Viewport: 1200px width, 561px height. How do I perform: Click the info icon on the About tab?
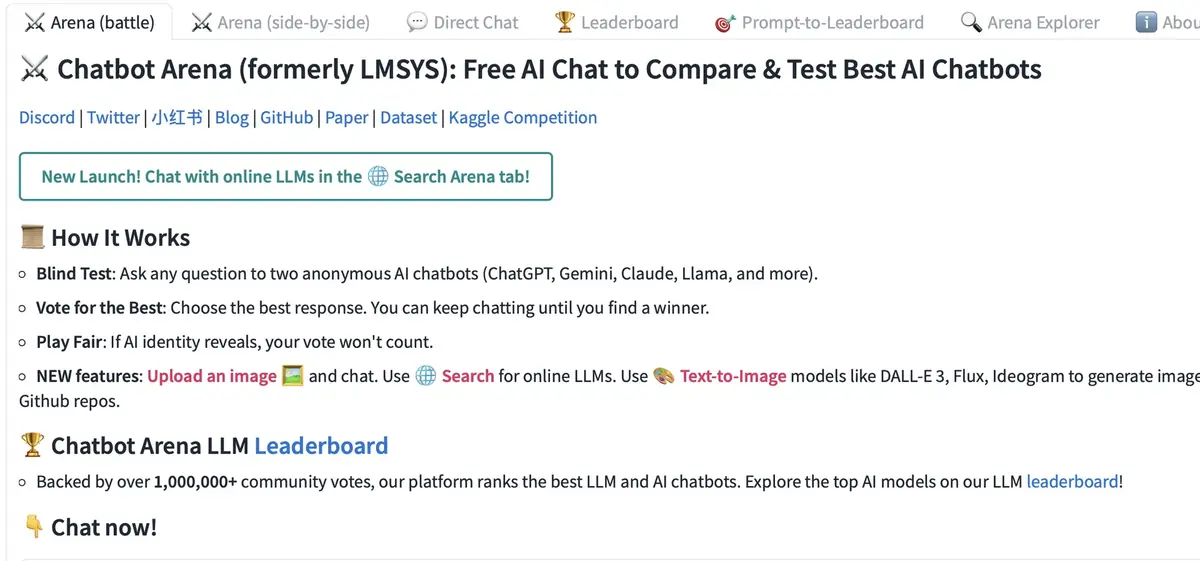(x=1146, y=22)
